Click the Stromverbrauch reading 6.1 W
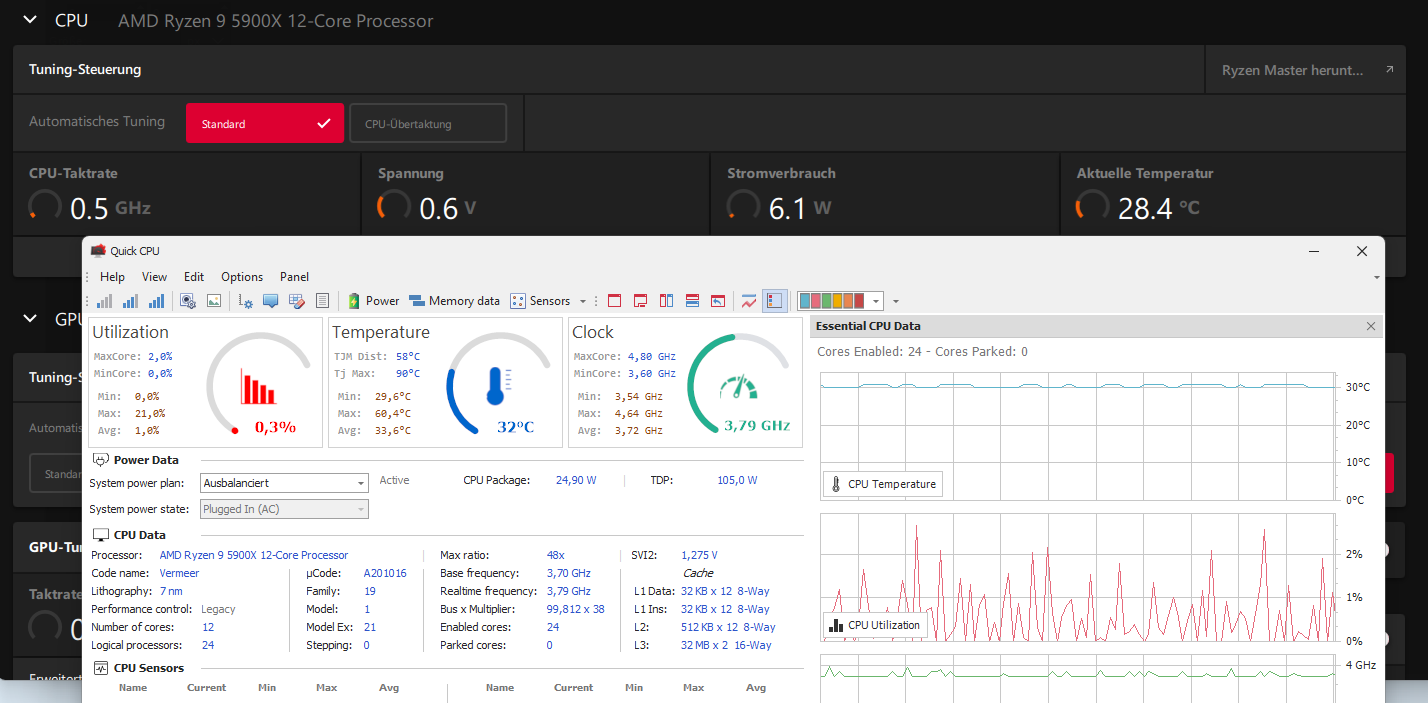Viewport: 1428px width, 703px height. 800,208
